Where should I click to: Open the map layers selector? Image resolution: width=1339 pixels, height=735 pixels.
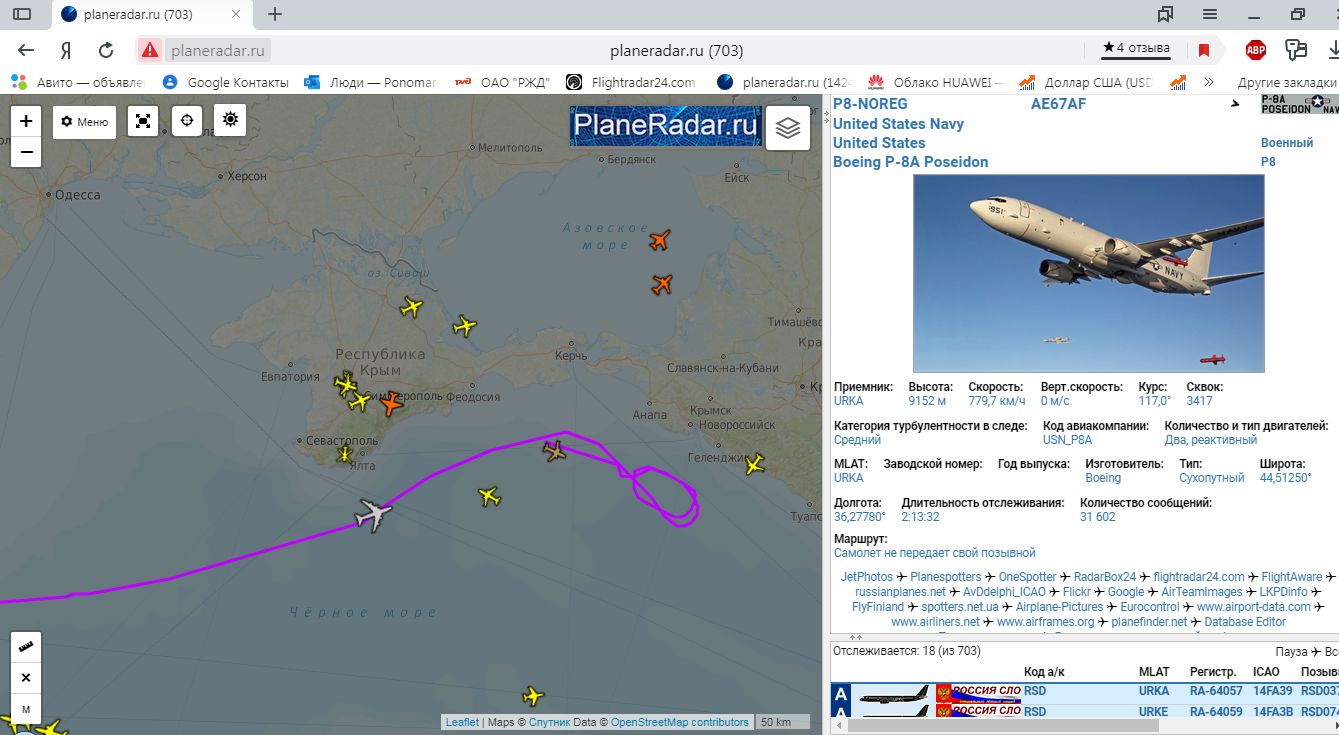(x=788, y=127)
